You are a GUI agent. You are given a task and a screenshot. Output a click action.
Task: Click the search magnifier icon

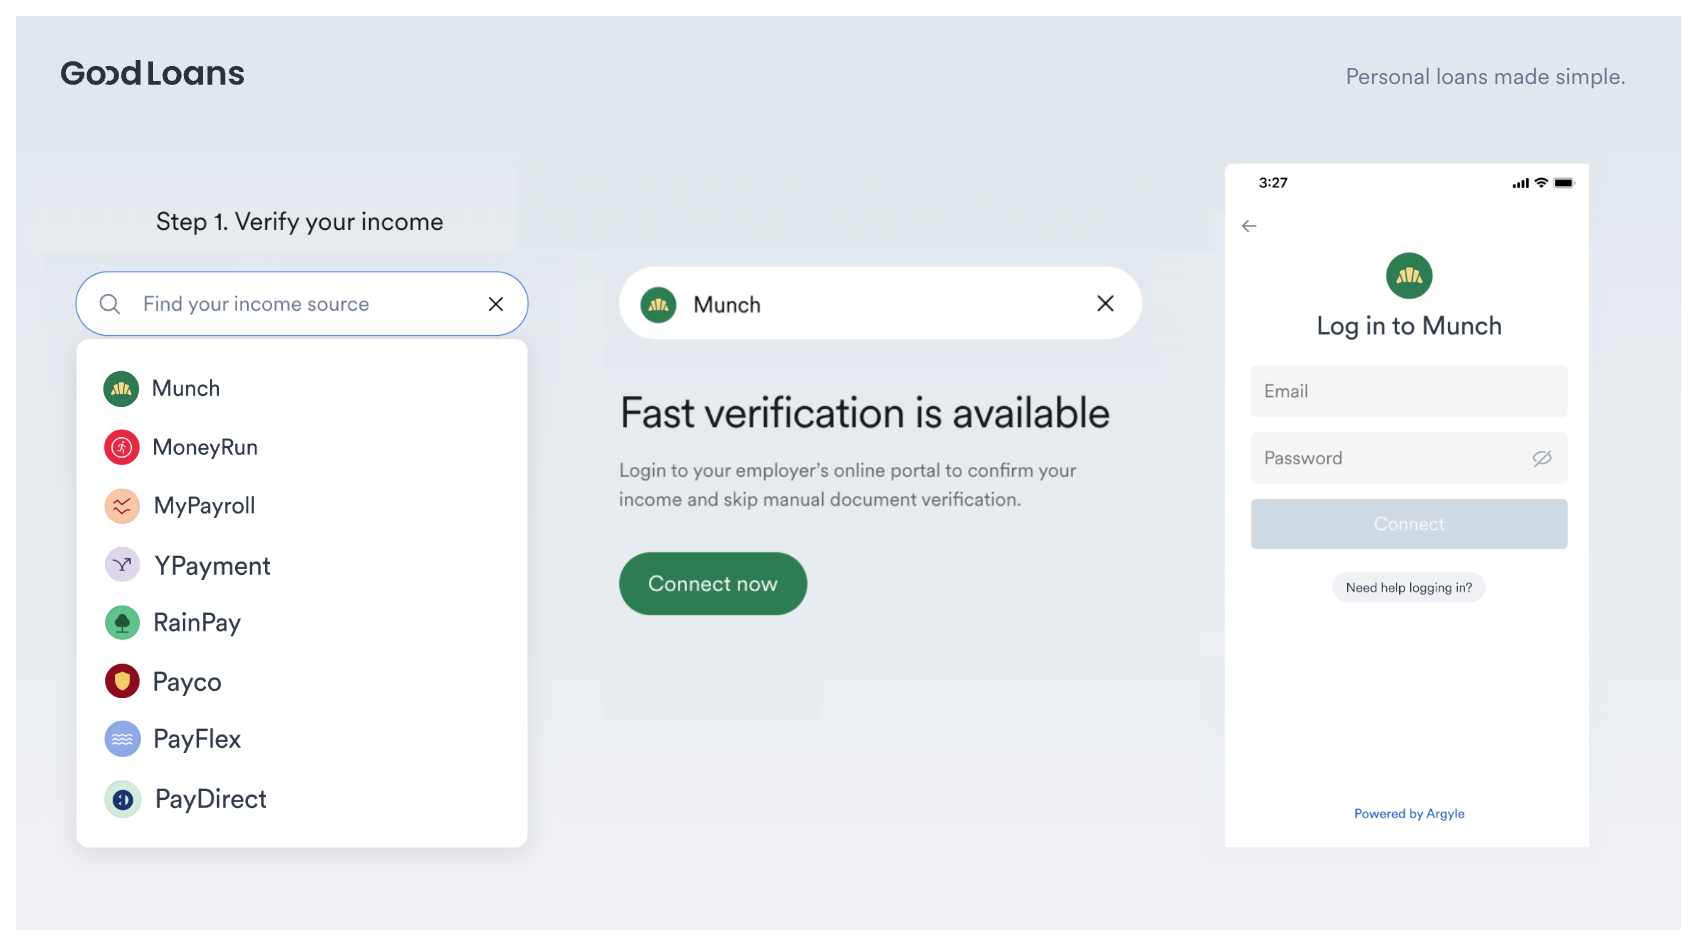109,303
